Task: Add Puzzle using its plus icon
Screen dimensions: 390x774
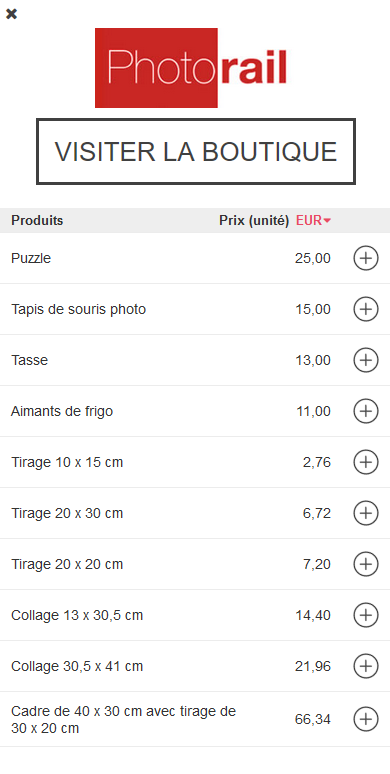Action: click(x=366, y=258)
